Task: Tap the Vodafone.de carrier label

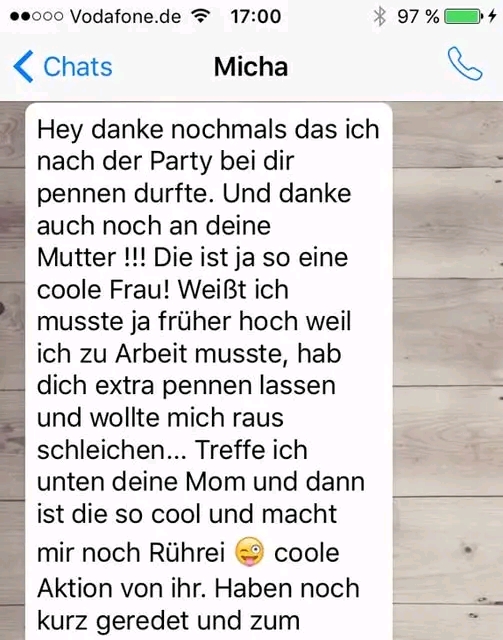Action: pos(125,17)
